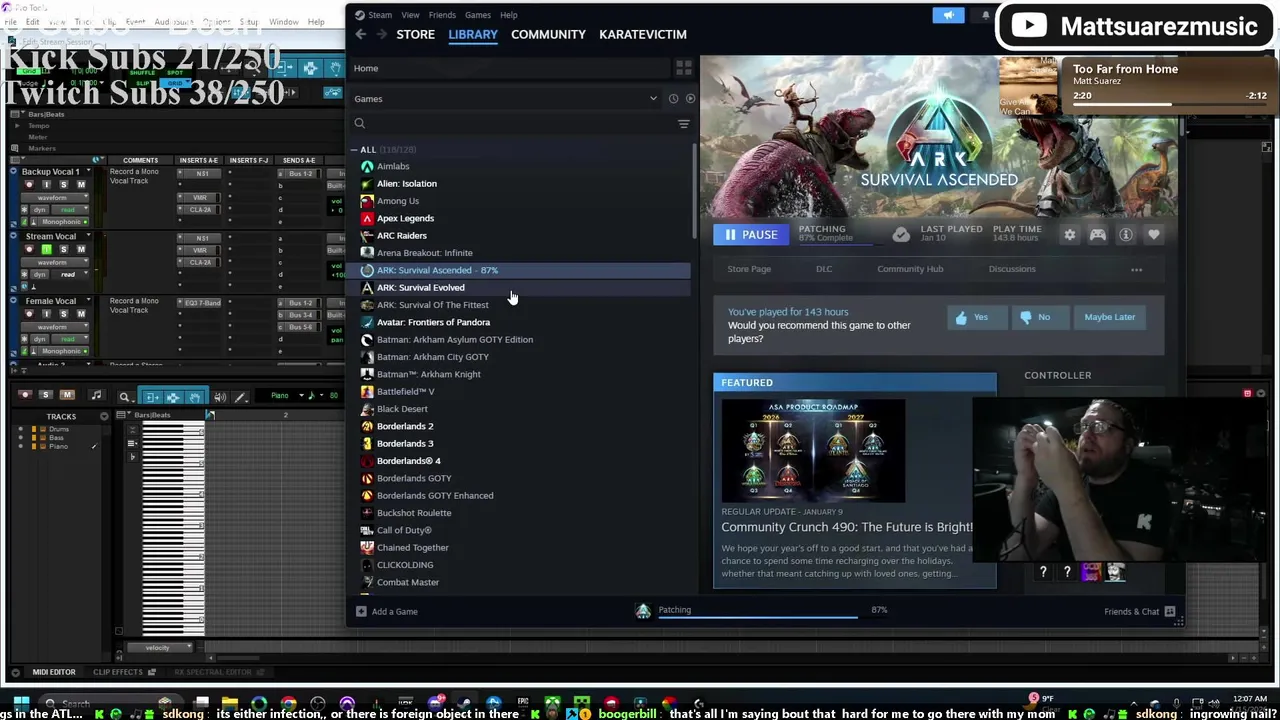Open Windows Start menu
1280x720 pixels.
coord(21,702)
